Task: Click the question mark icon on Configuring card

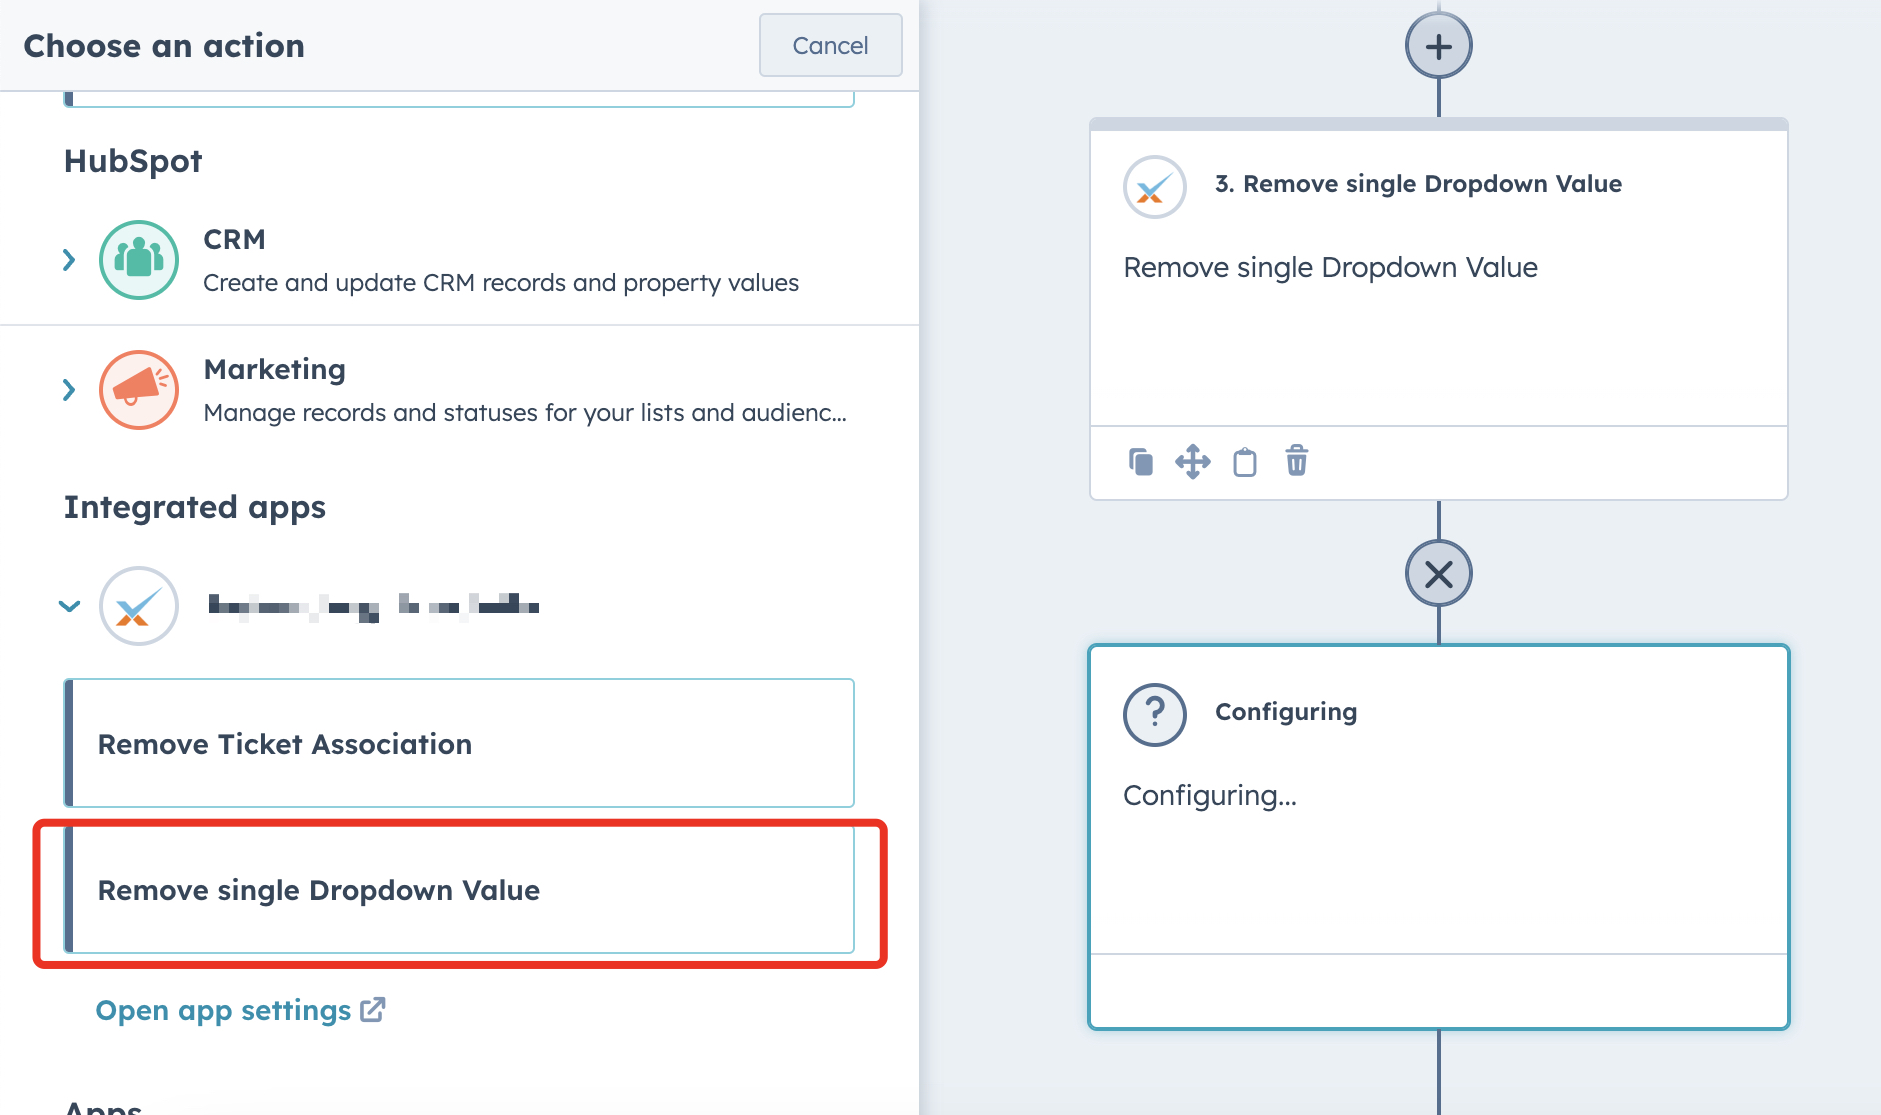Action: coord(1154,712)
